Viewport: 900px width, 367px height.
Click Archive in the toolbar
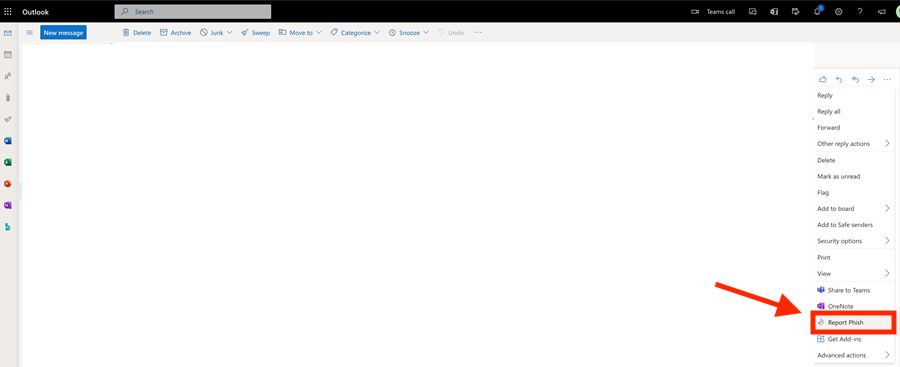pyautogui.click(x=175, y=33)
